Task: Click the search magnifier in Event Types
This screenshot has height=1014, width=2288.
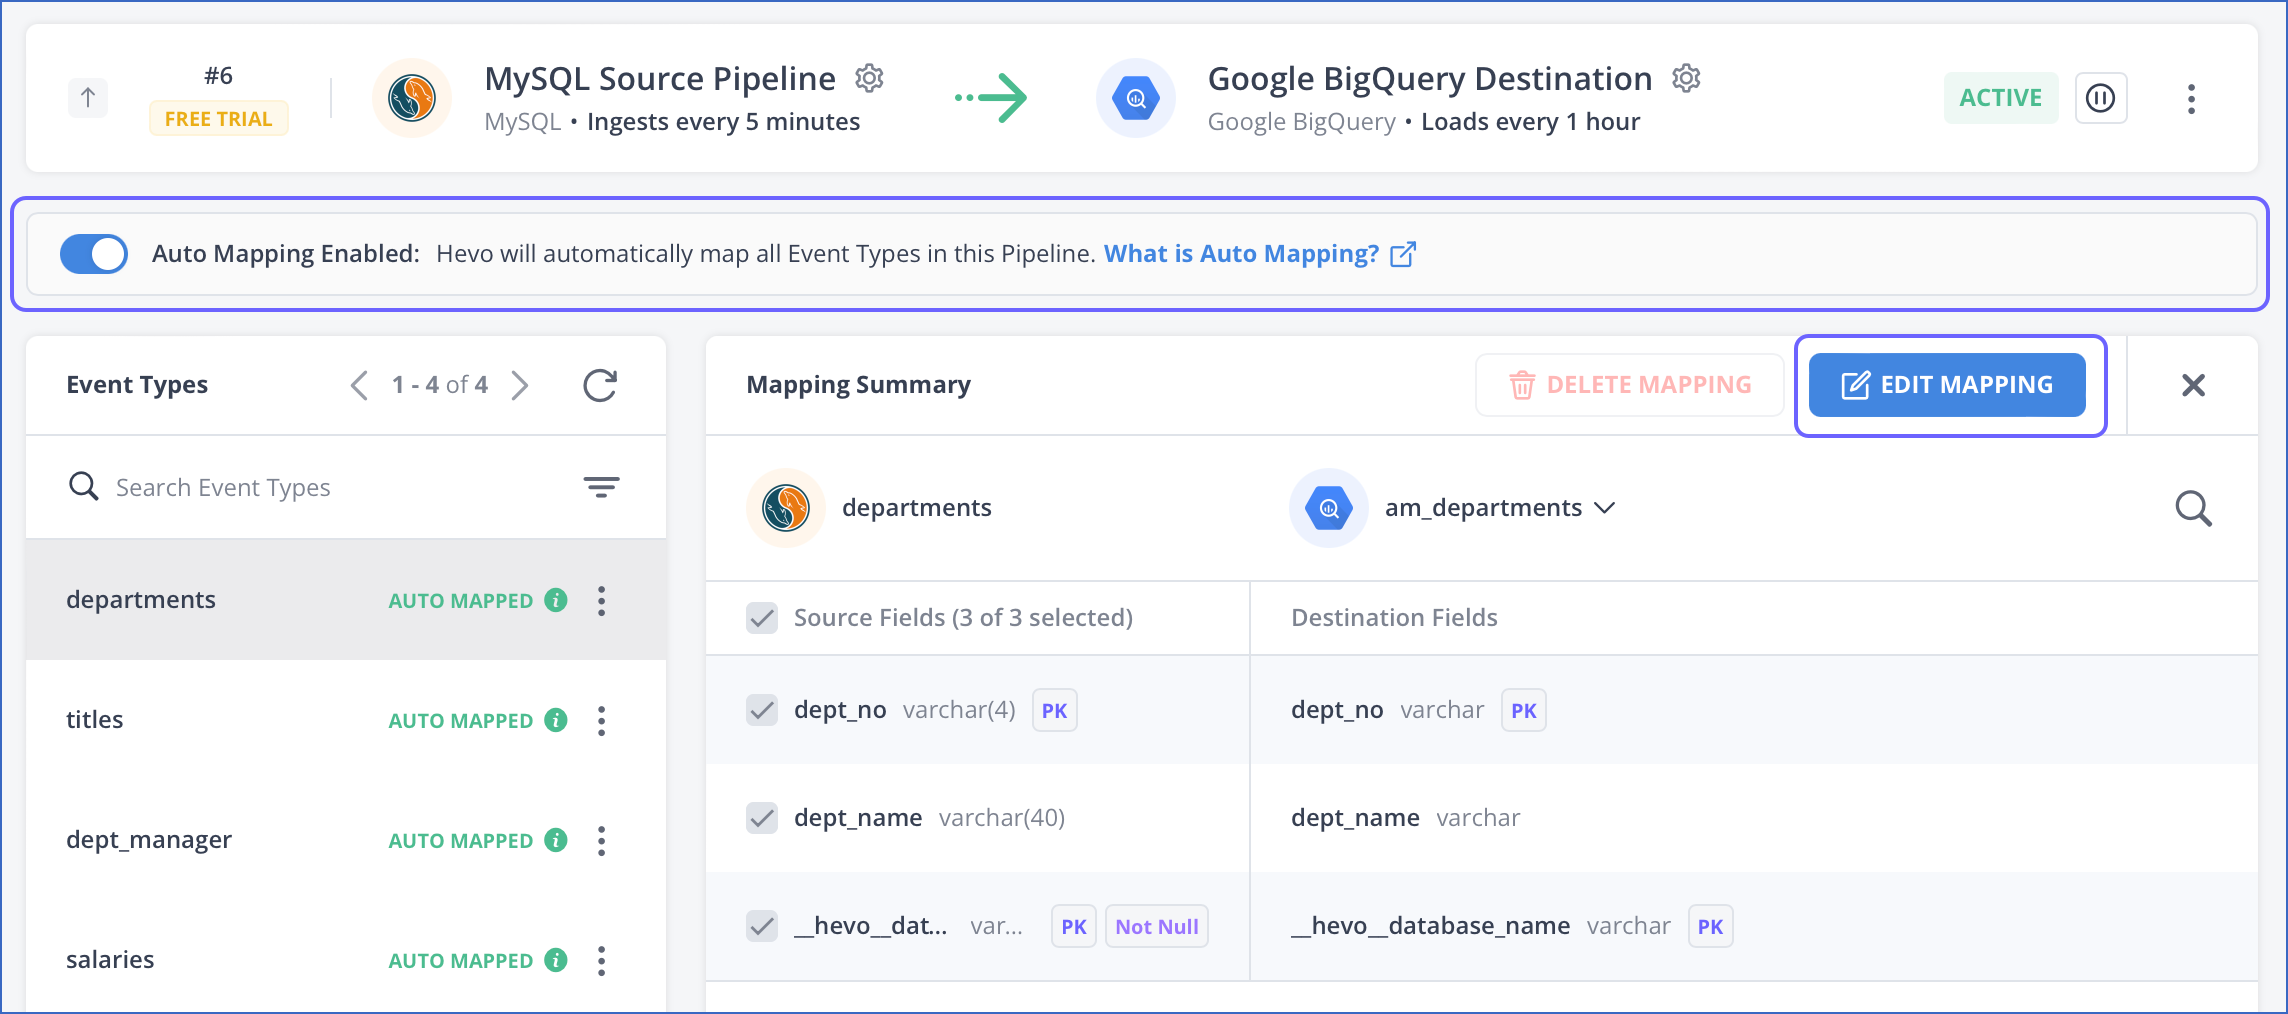Action: 83,487
